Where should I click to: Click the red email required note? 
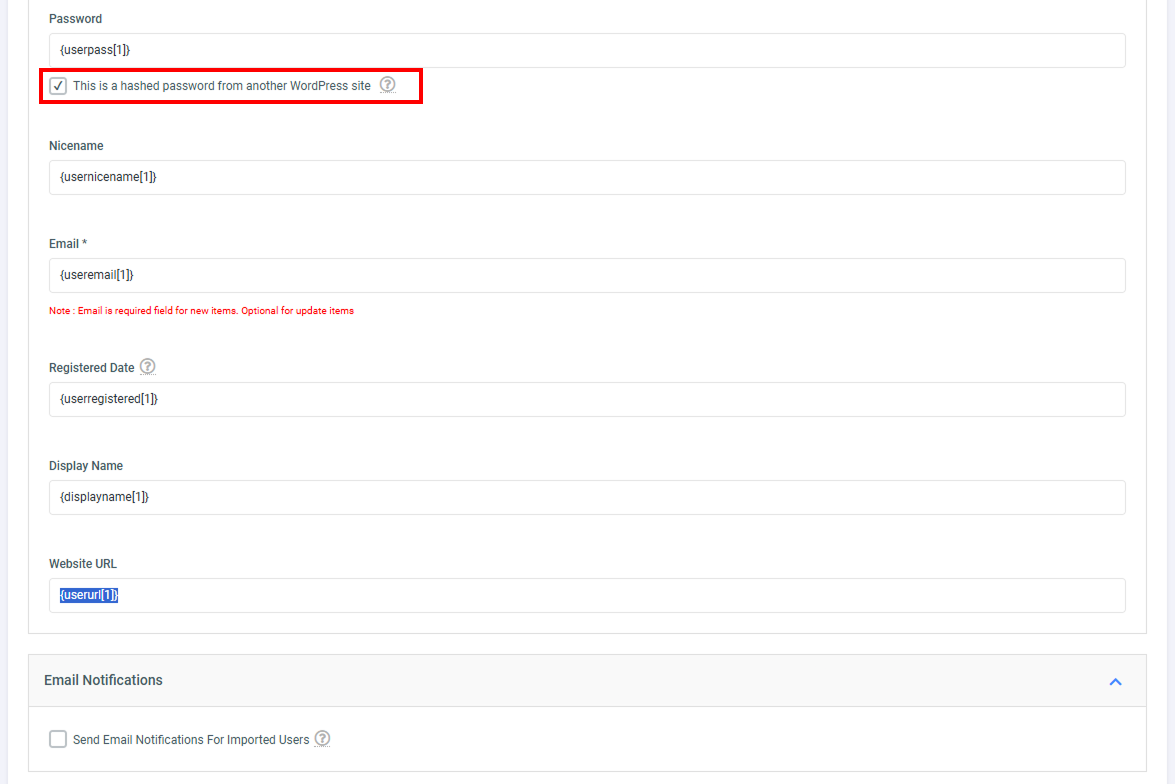201,311
